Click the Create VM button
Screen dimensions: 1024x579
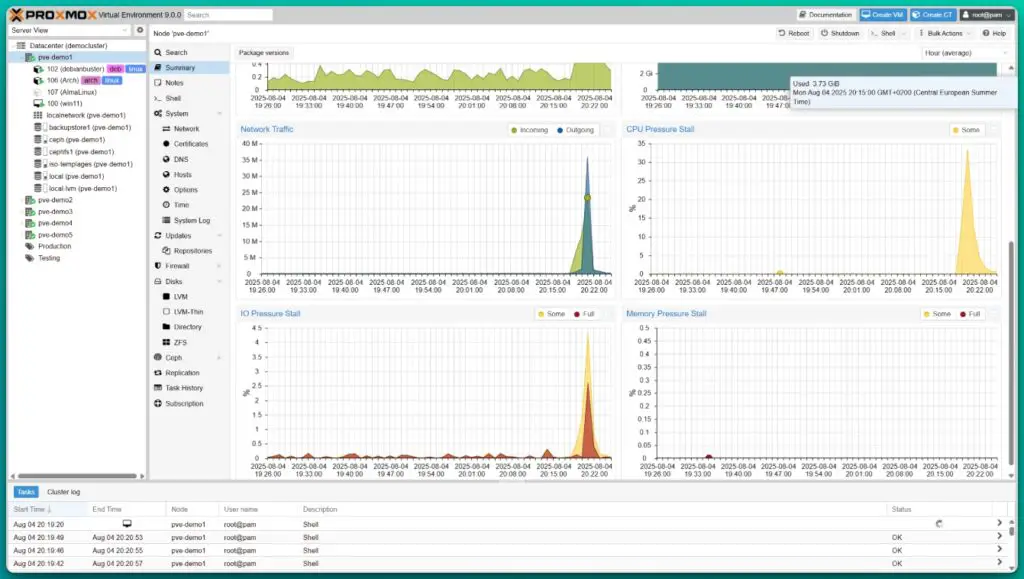pos(881,15)
